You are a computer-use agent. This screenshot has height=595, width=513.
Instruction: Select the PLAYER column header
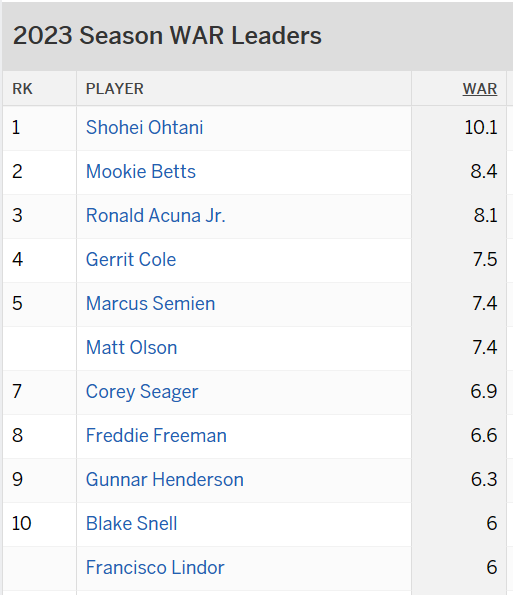coord(115,89)
